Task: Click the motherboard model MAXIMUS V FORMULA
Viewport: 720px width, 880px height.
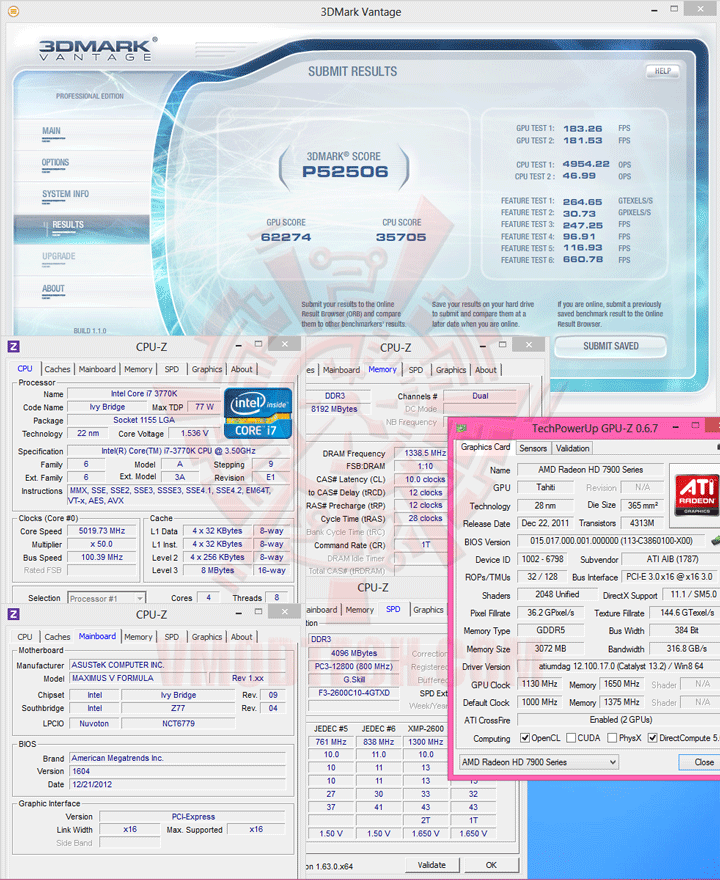Action: (x=139, y=678)
